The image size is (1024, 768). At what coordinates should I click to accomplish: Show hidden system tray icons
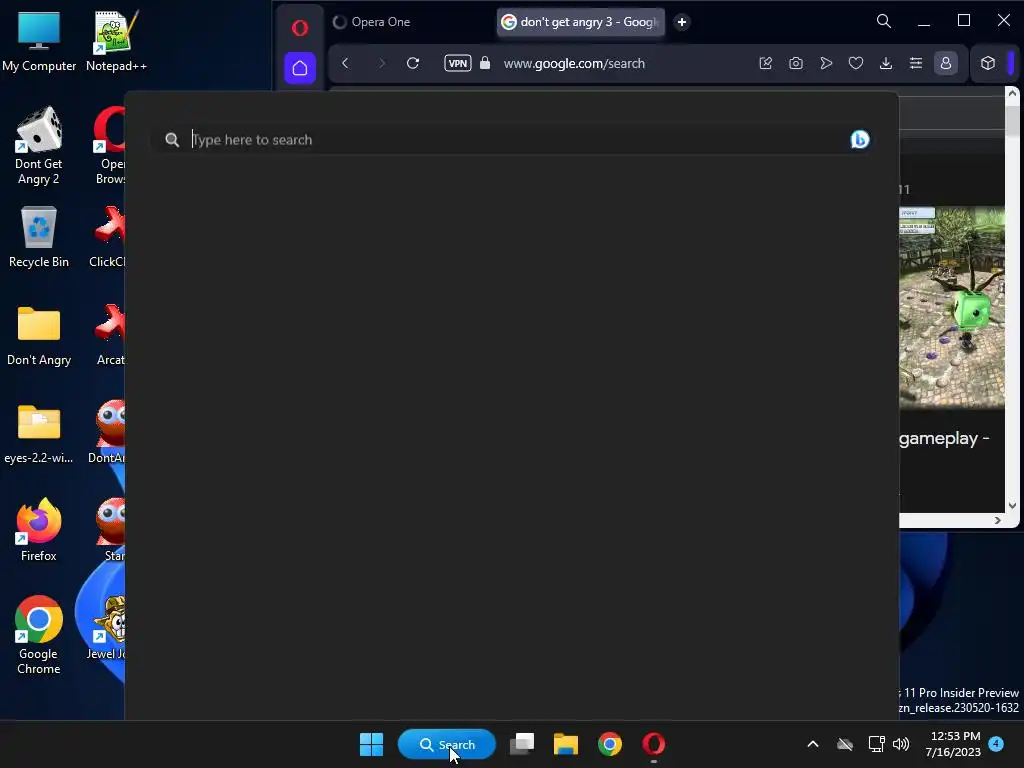point(812,744)
